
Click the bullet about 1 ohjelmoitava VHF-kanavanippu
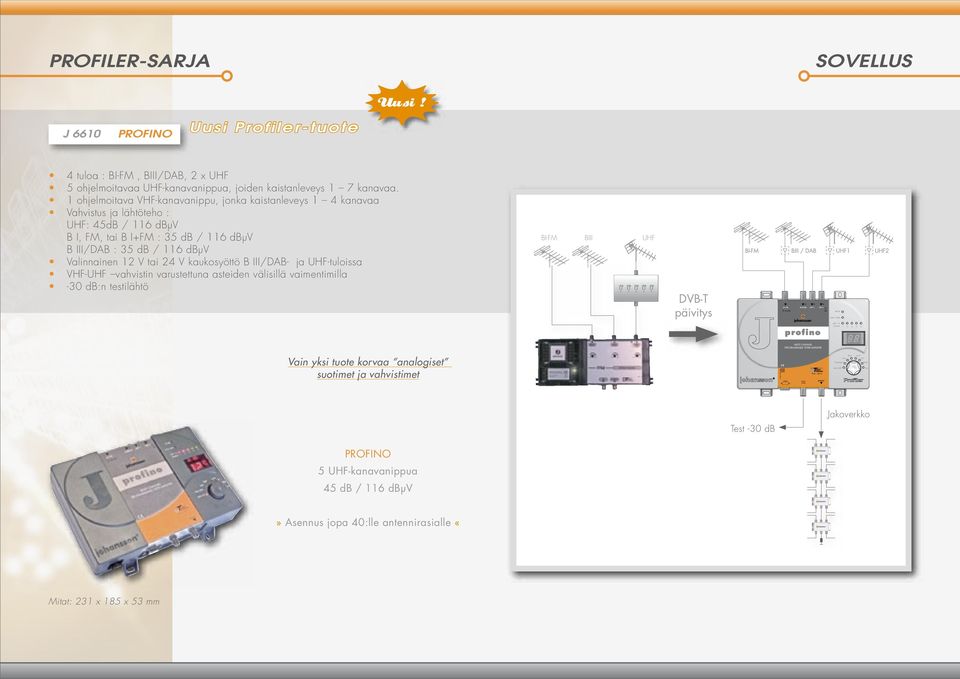pos(223,200)
